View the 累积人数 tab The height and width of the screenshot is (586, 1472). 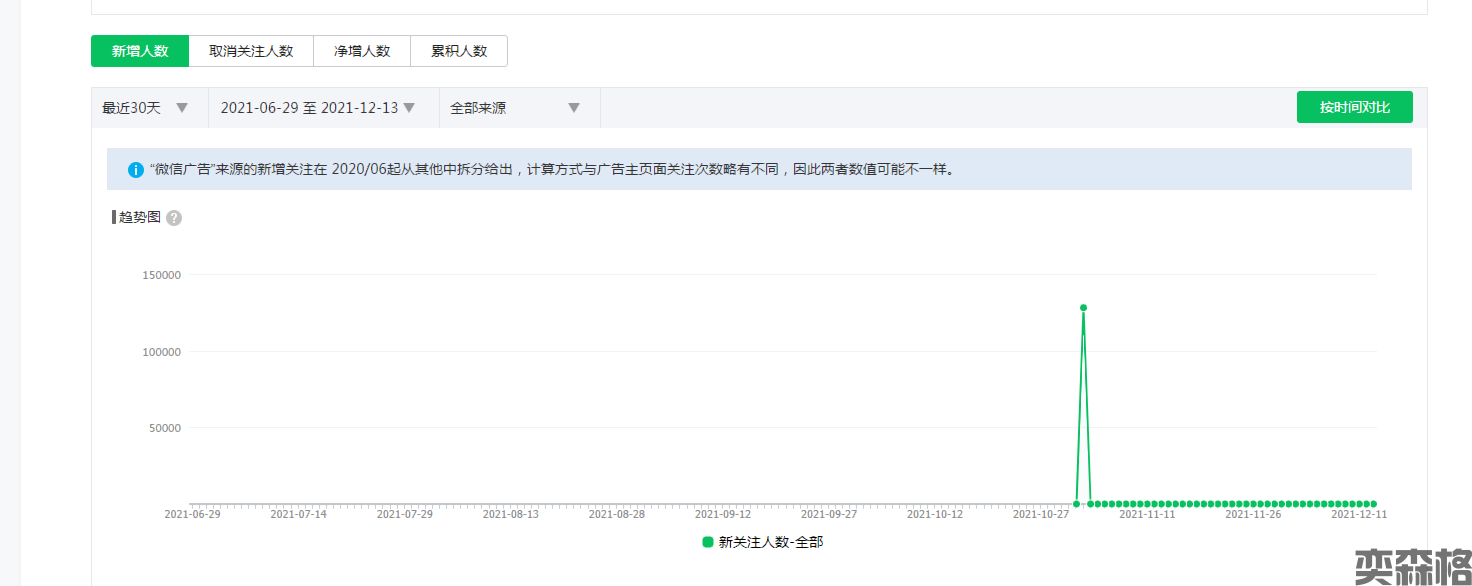[459, 51]
